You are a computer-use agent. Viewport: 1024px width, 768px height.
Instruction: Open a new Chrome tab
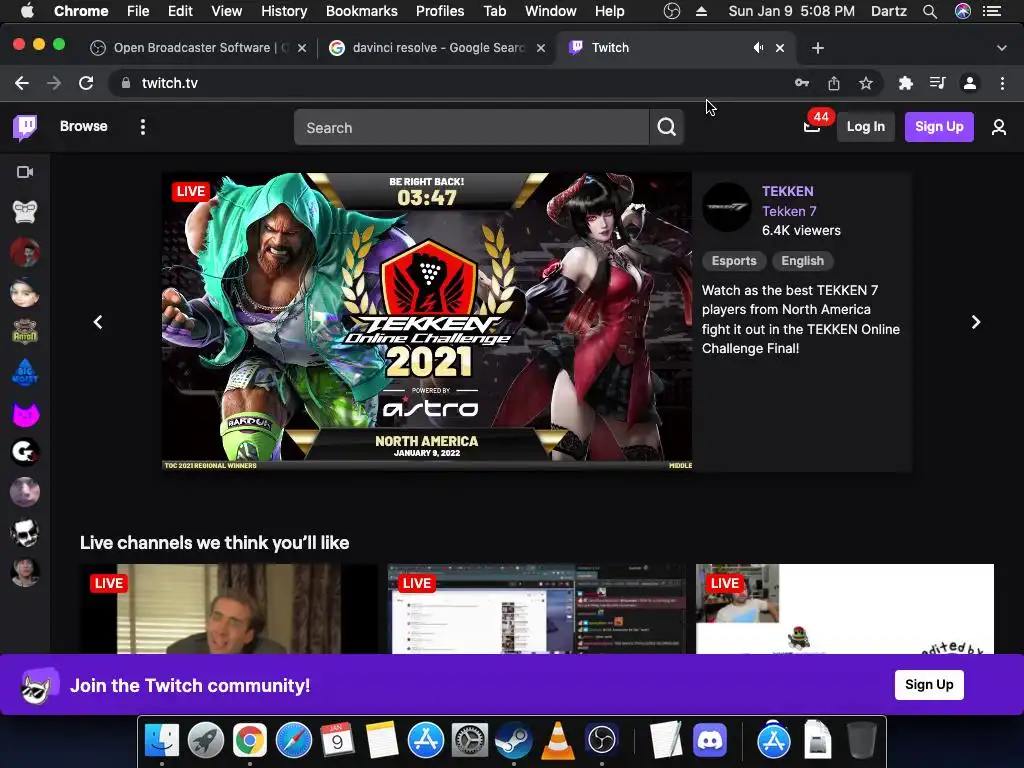(x=818, y=48)
